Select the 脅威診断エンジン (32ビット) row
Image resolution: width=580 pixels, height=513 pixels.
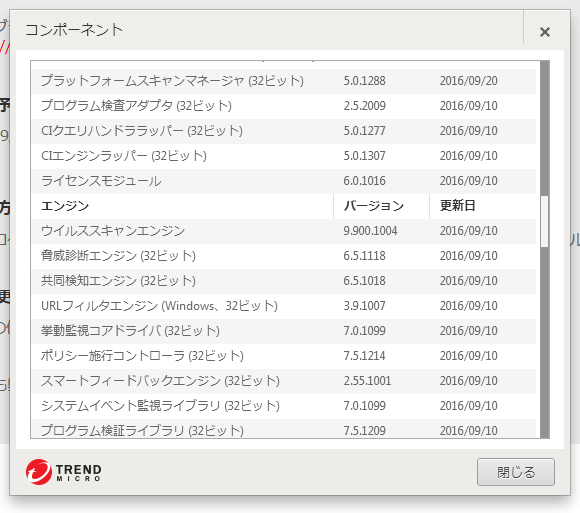click(284, 256)
